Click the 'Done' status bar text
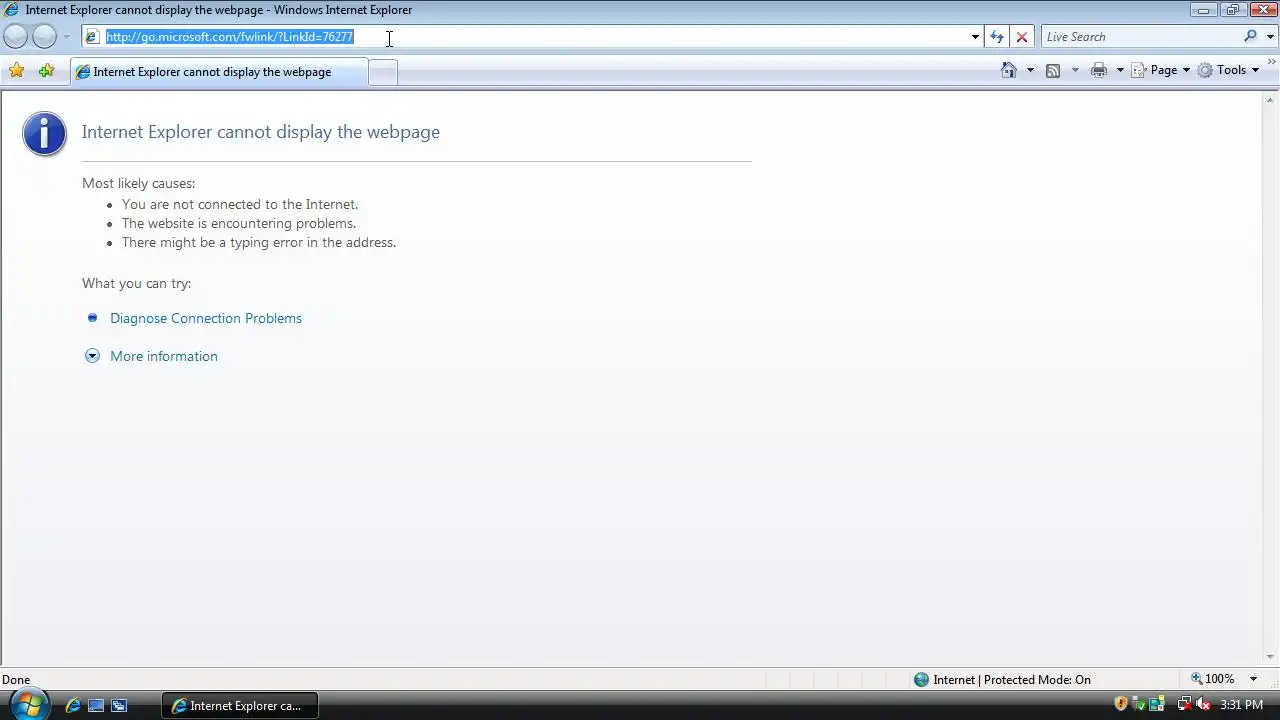 [16, 680]
